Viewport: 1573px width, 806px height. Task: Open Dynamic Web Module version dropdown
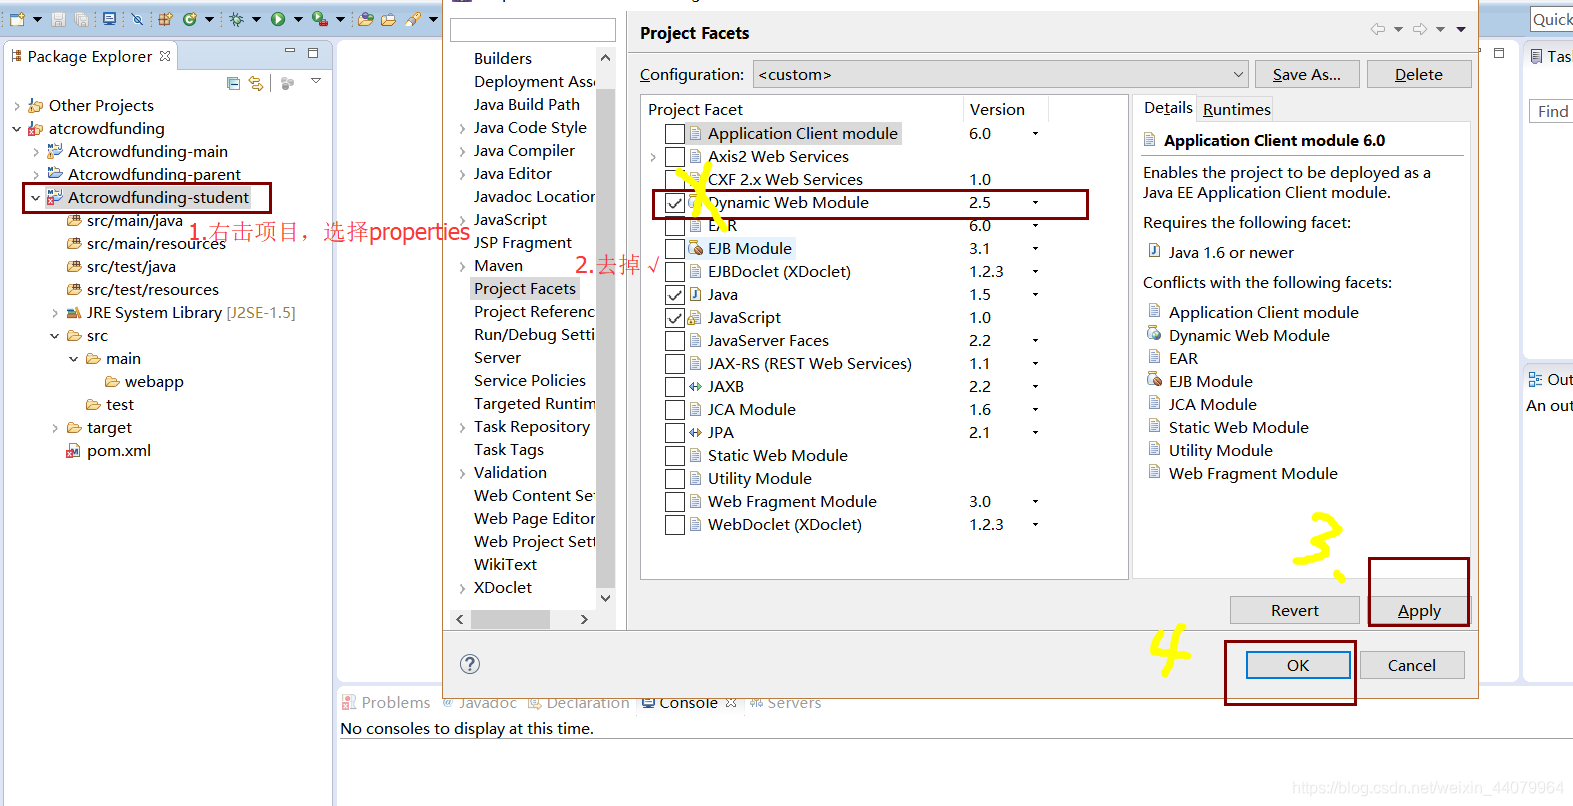pyautogui.click(x=1035, y=203)
